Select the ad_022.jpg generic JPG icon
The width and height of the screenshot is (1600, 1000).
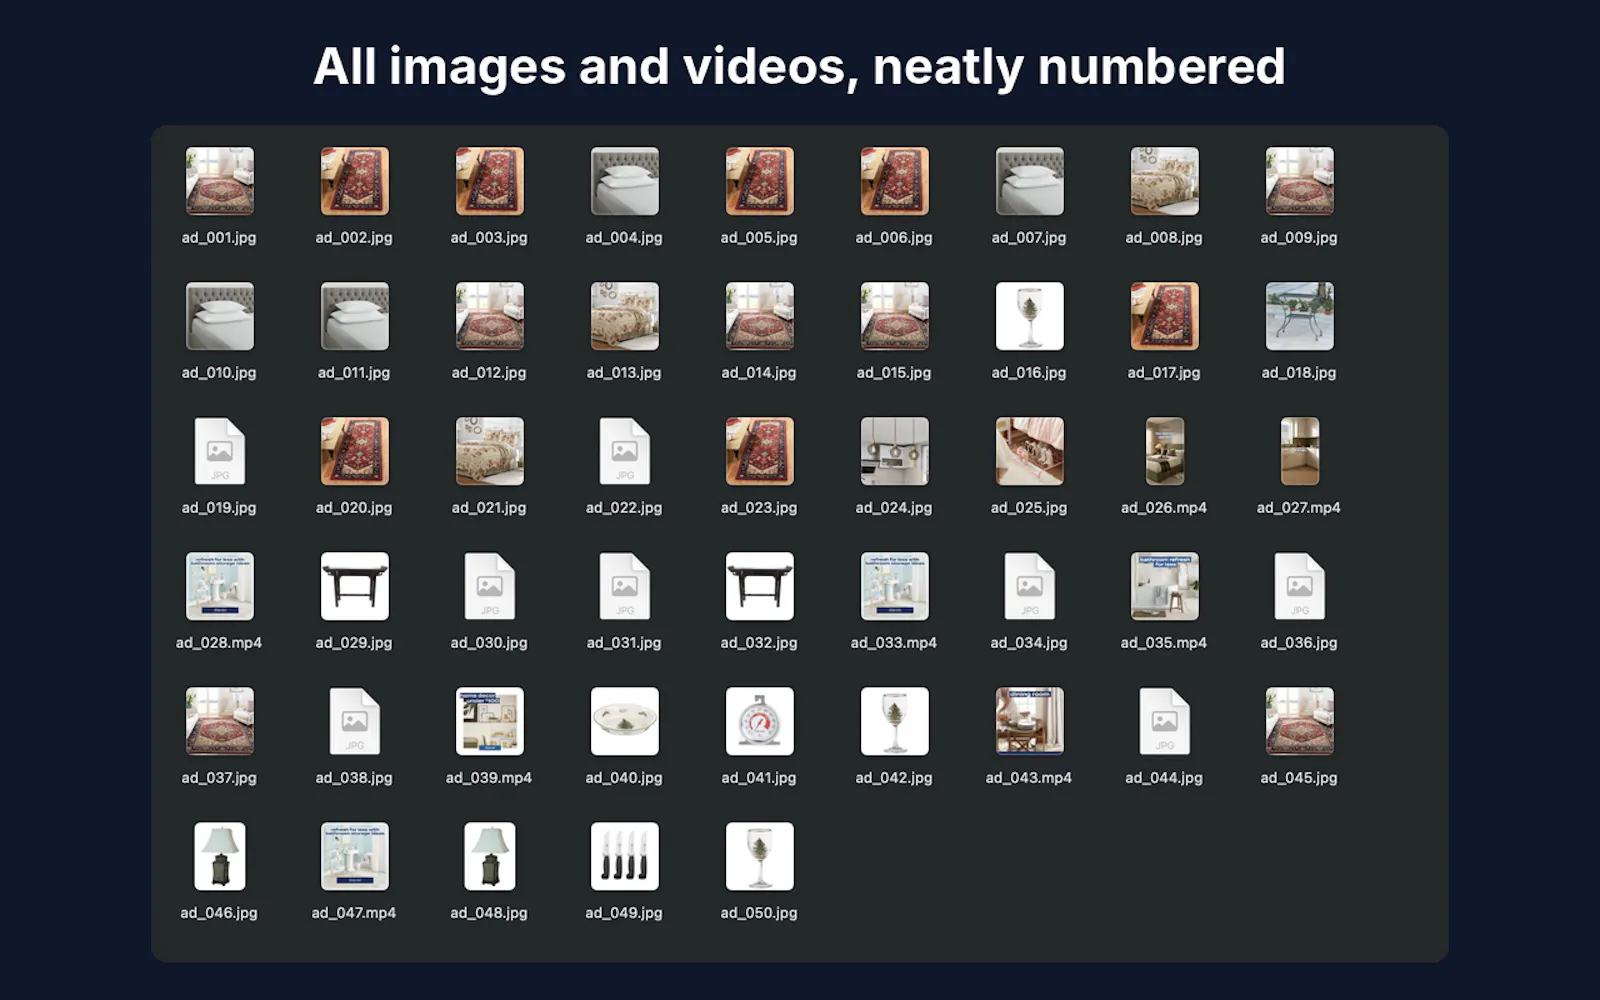point(624,451)
